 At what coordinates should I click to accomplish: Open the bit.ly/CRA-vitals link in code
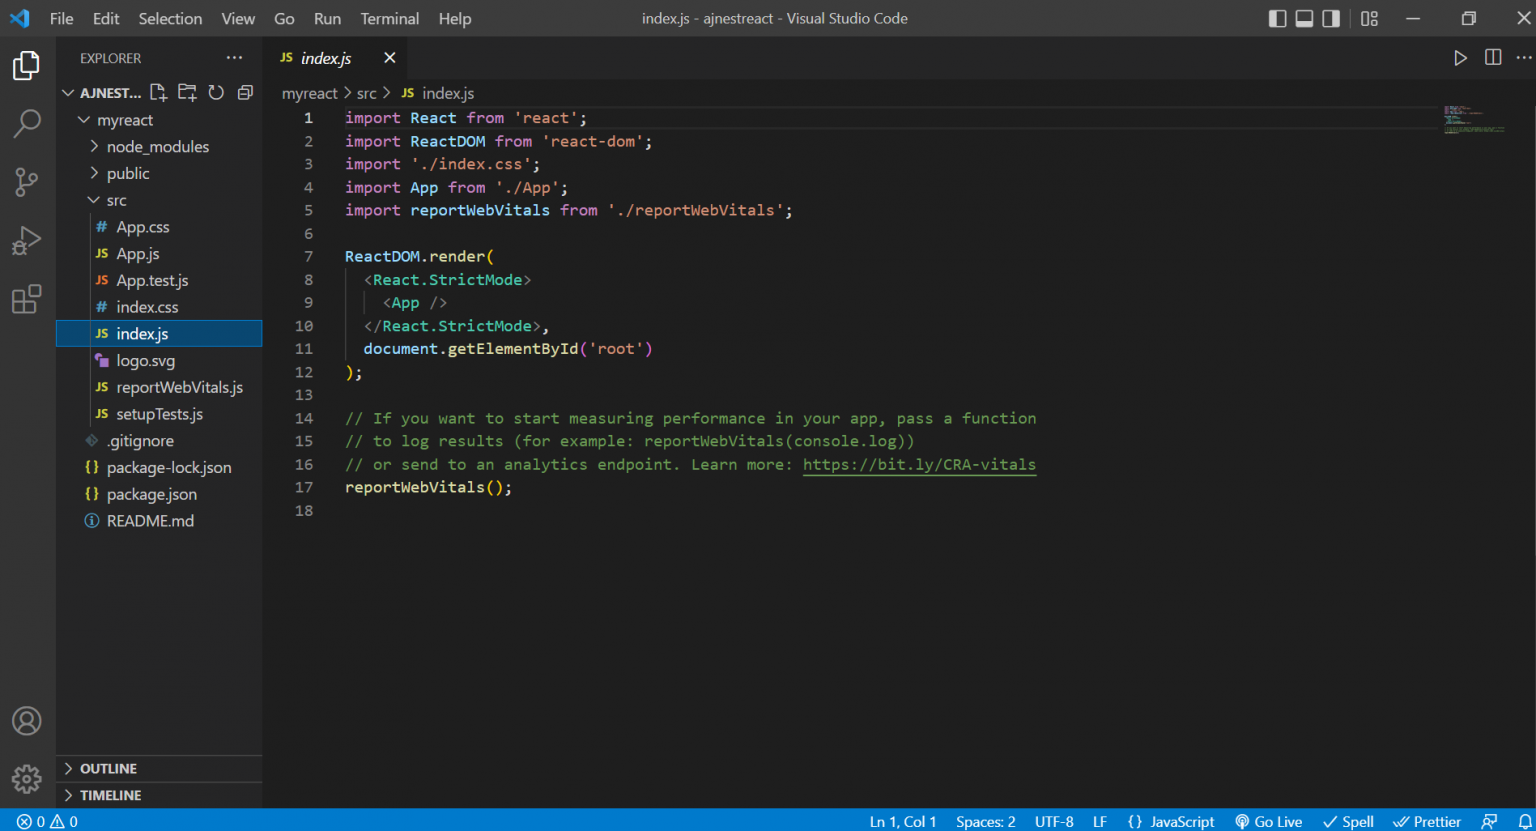[918, 465]
